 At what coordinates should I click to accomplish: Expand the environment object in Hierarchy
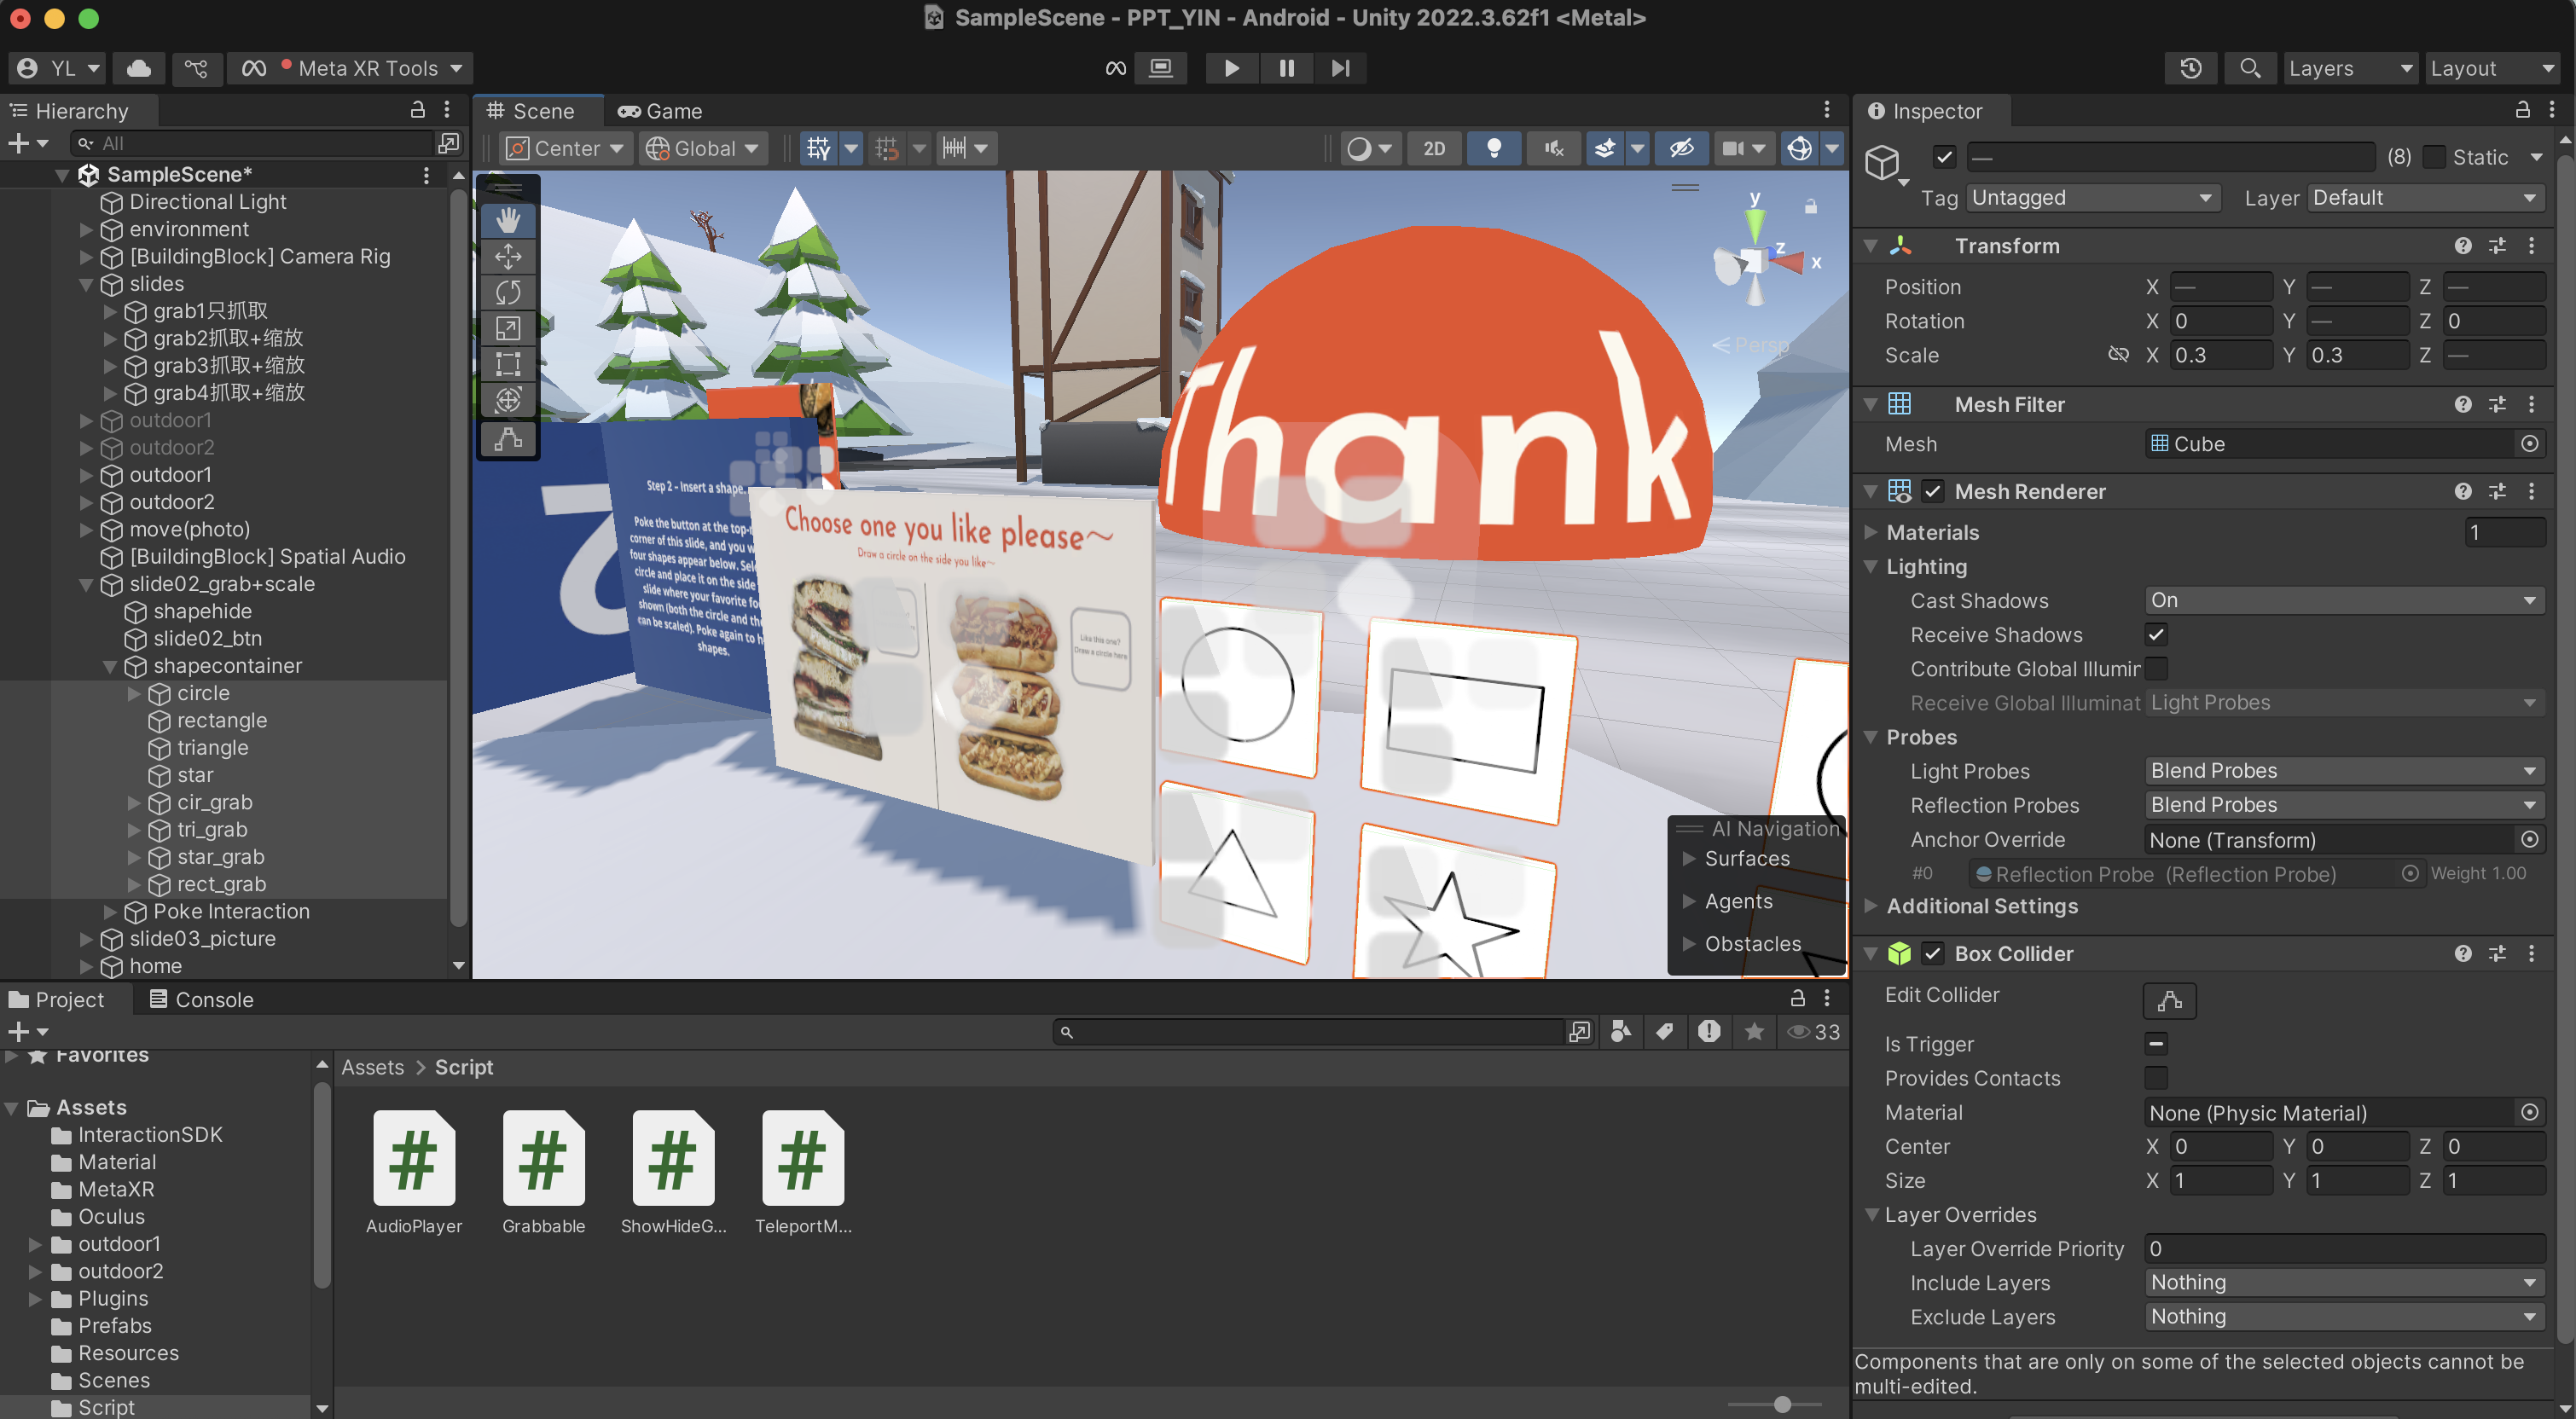click(x=86, y=229)
